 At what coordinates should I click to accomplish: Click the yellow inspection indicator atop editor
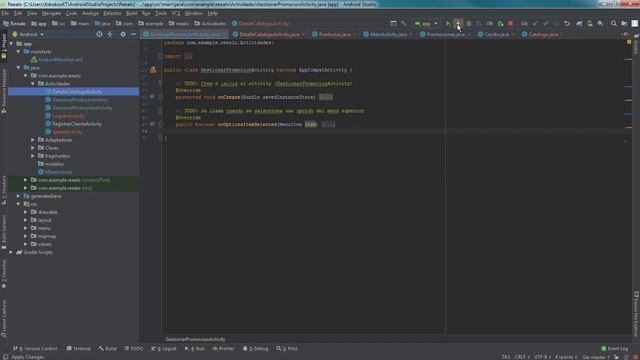click(x=629, y=42)
